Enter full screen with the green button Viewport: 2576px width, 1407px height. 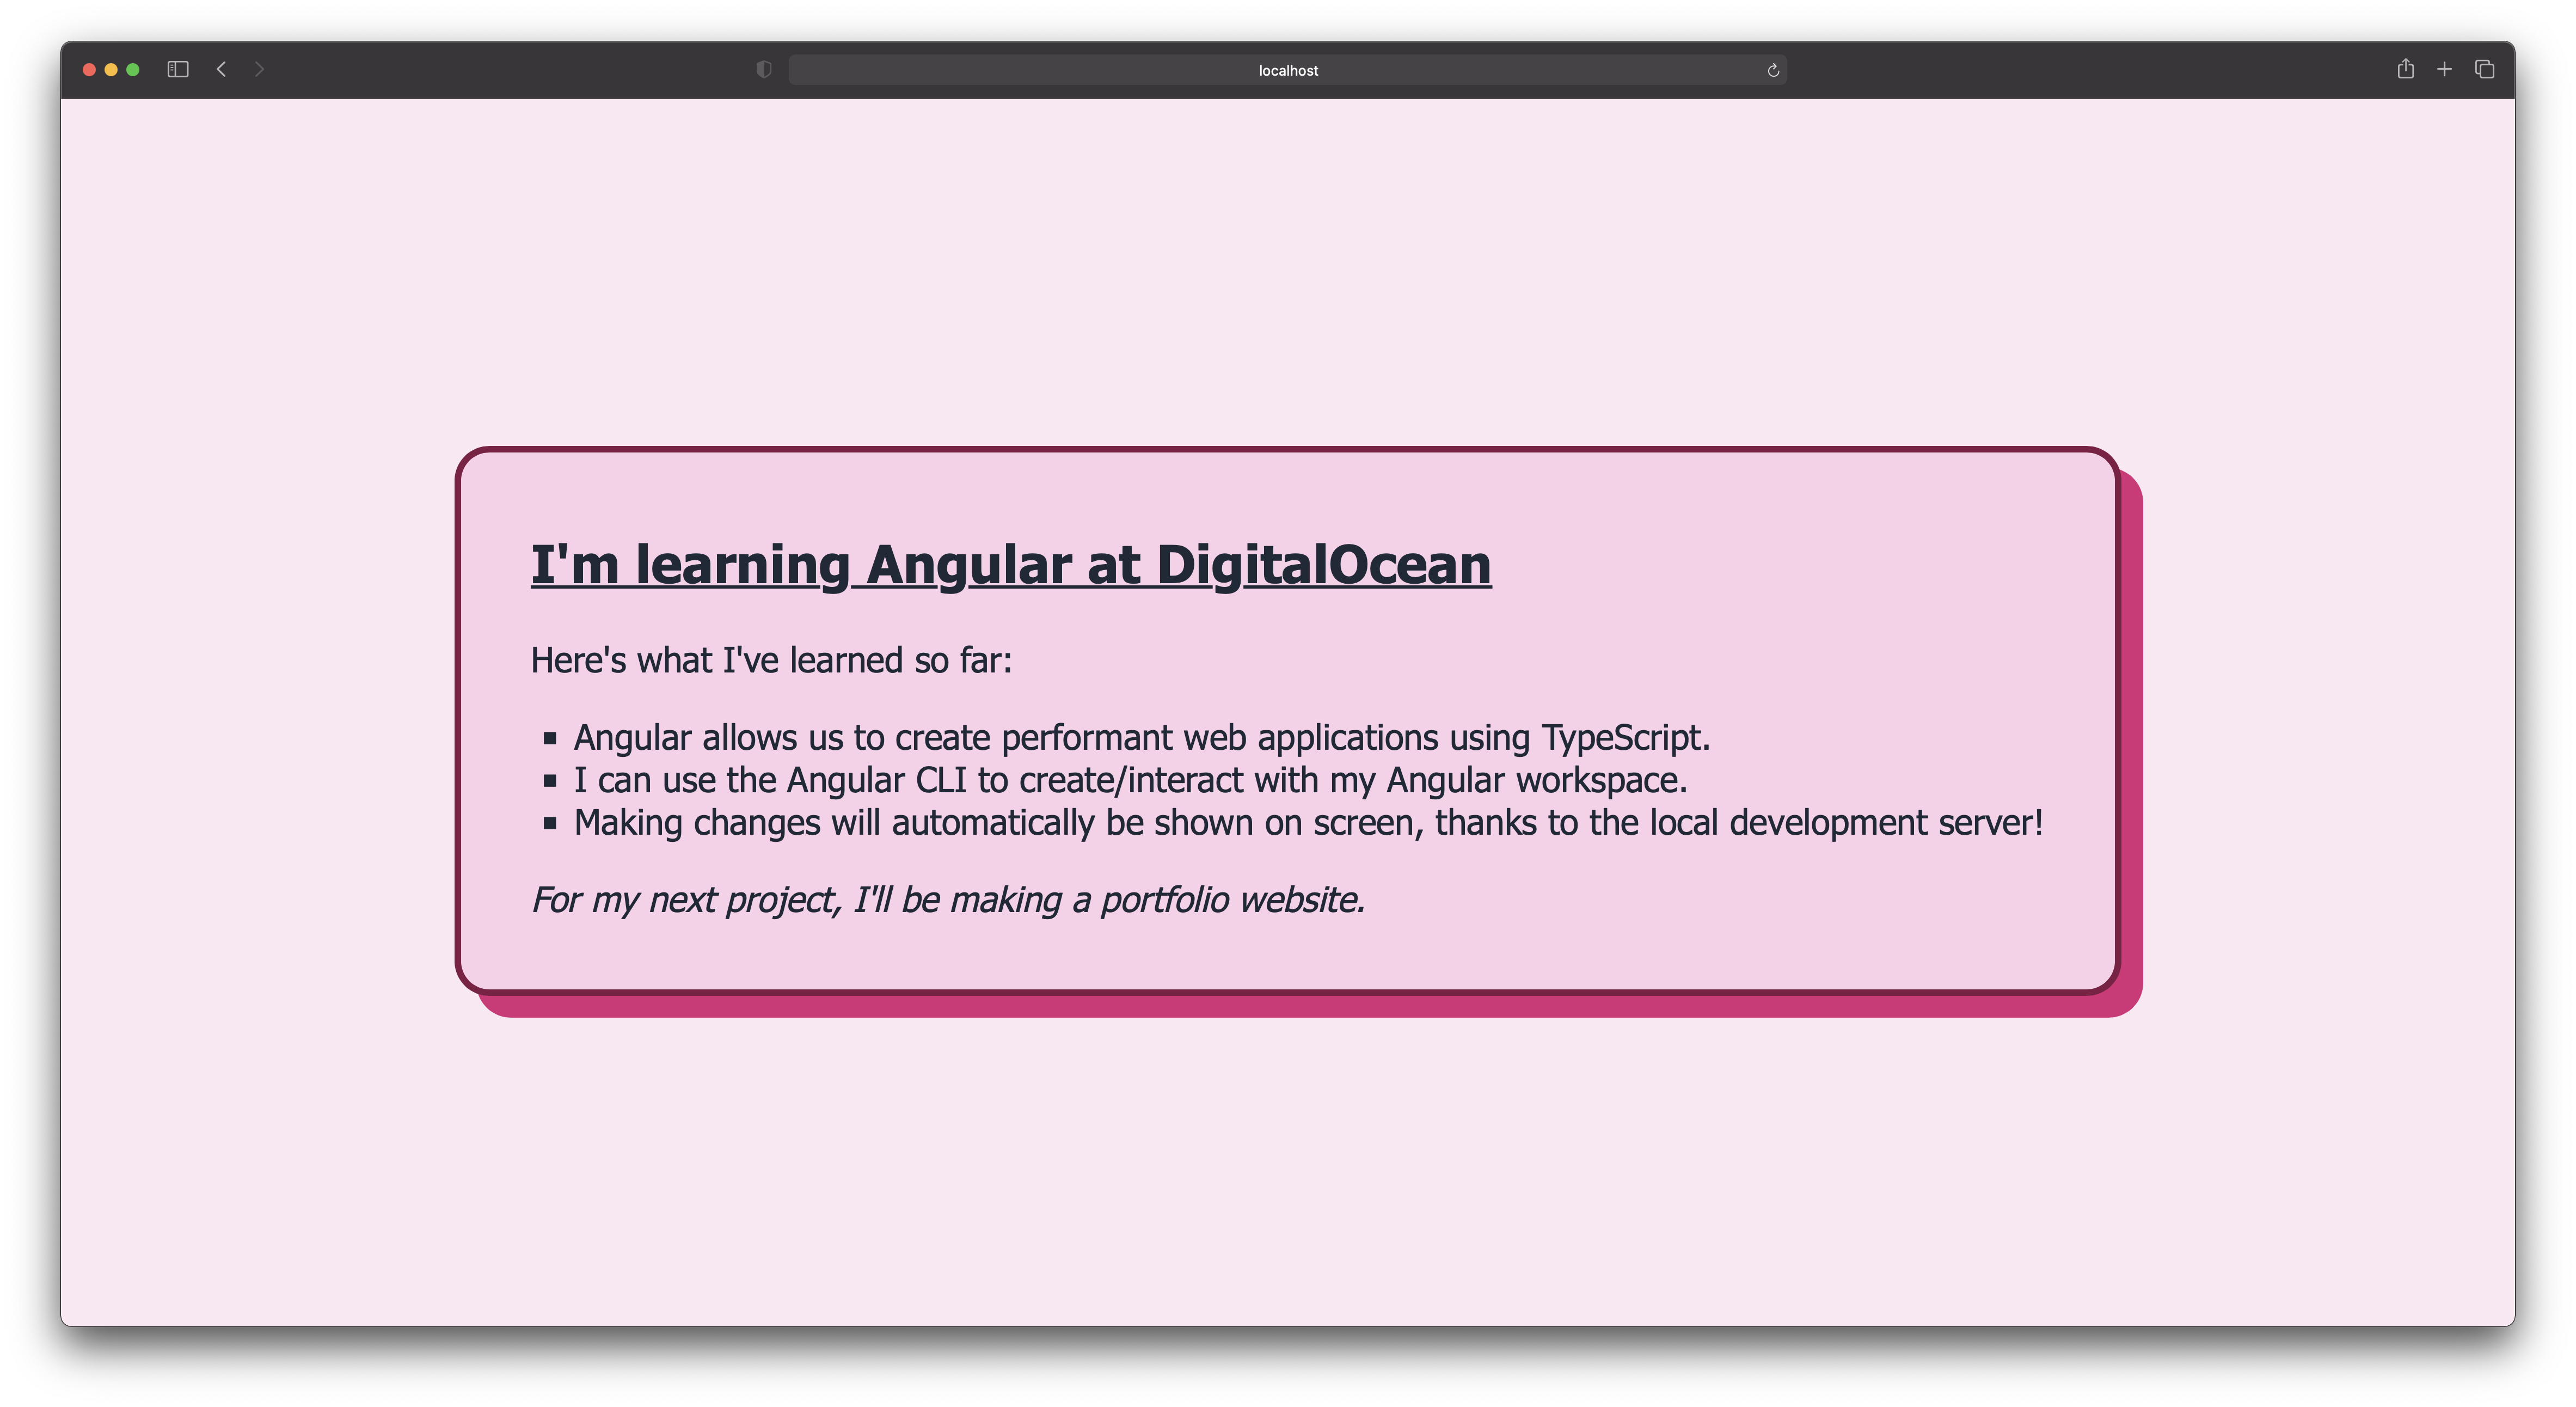click(x=133, y=69)
